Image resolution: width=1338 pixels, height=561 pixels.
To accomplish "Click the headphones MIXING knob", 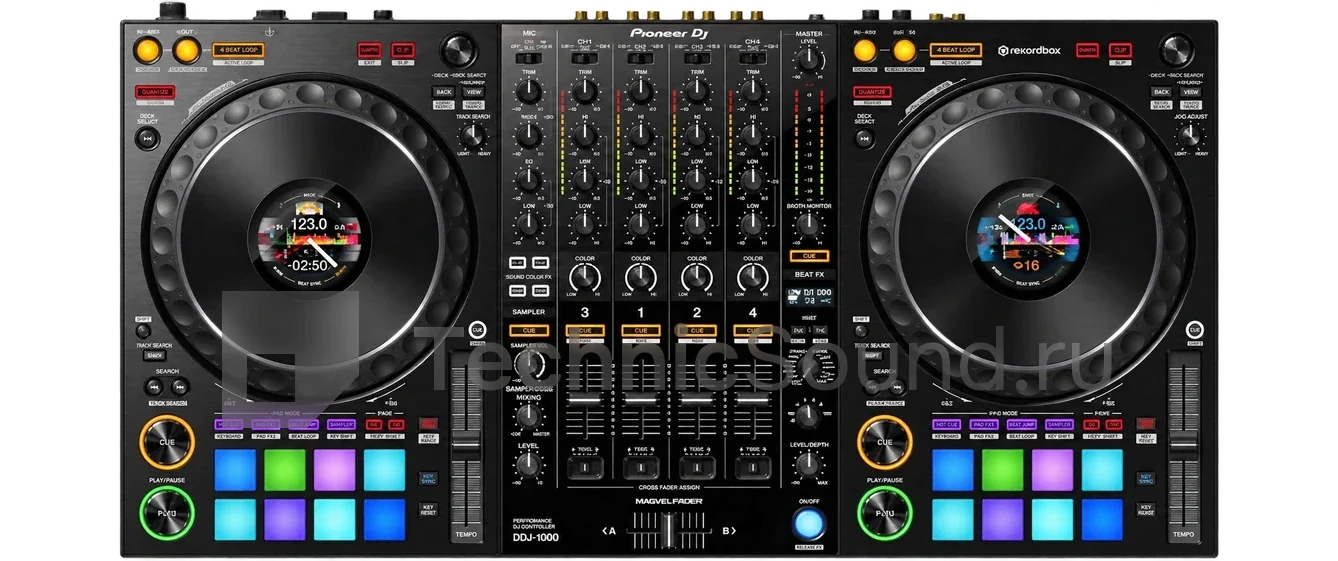I will pyautogui.click(x=529, y=416).
